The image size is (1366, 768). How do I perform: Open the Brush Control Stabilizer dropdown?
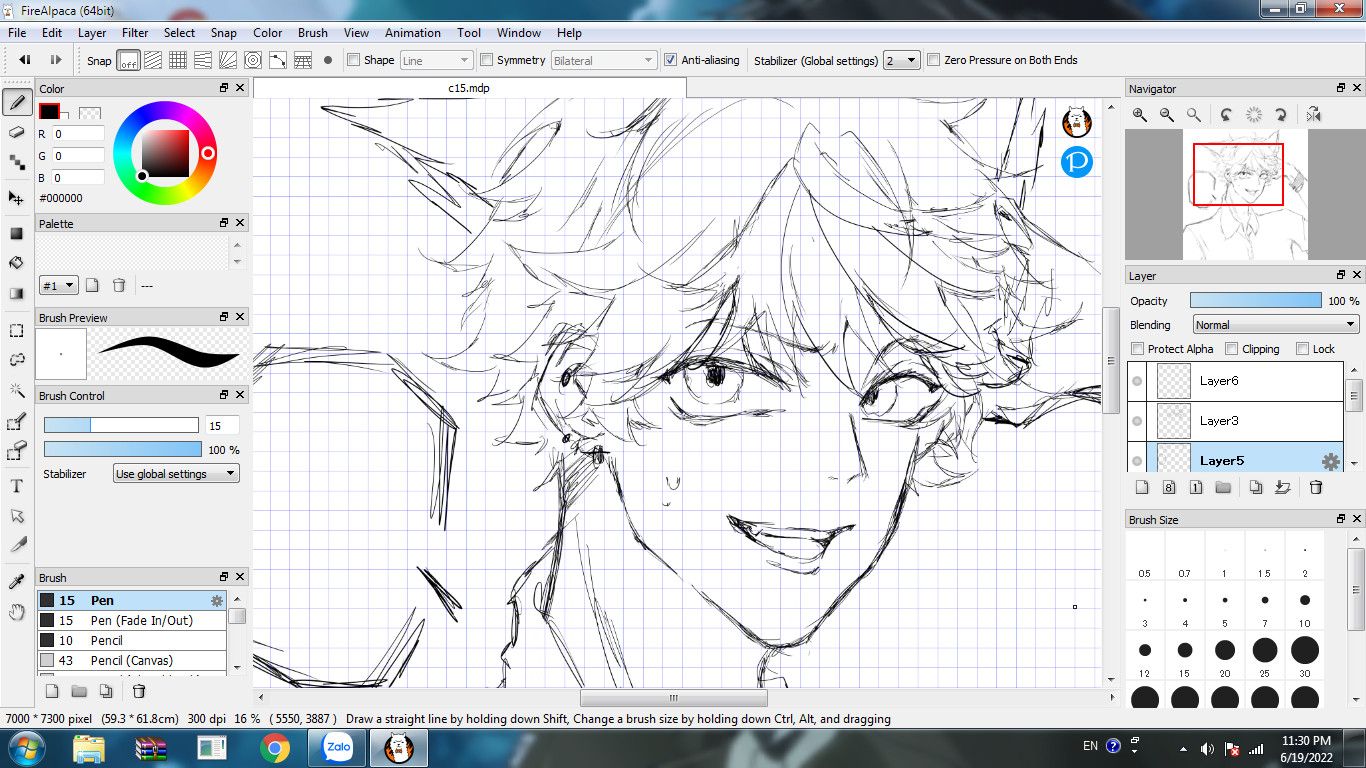click(x=176, y=474)
